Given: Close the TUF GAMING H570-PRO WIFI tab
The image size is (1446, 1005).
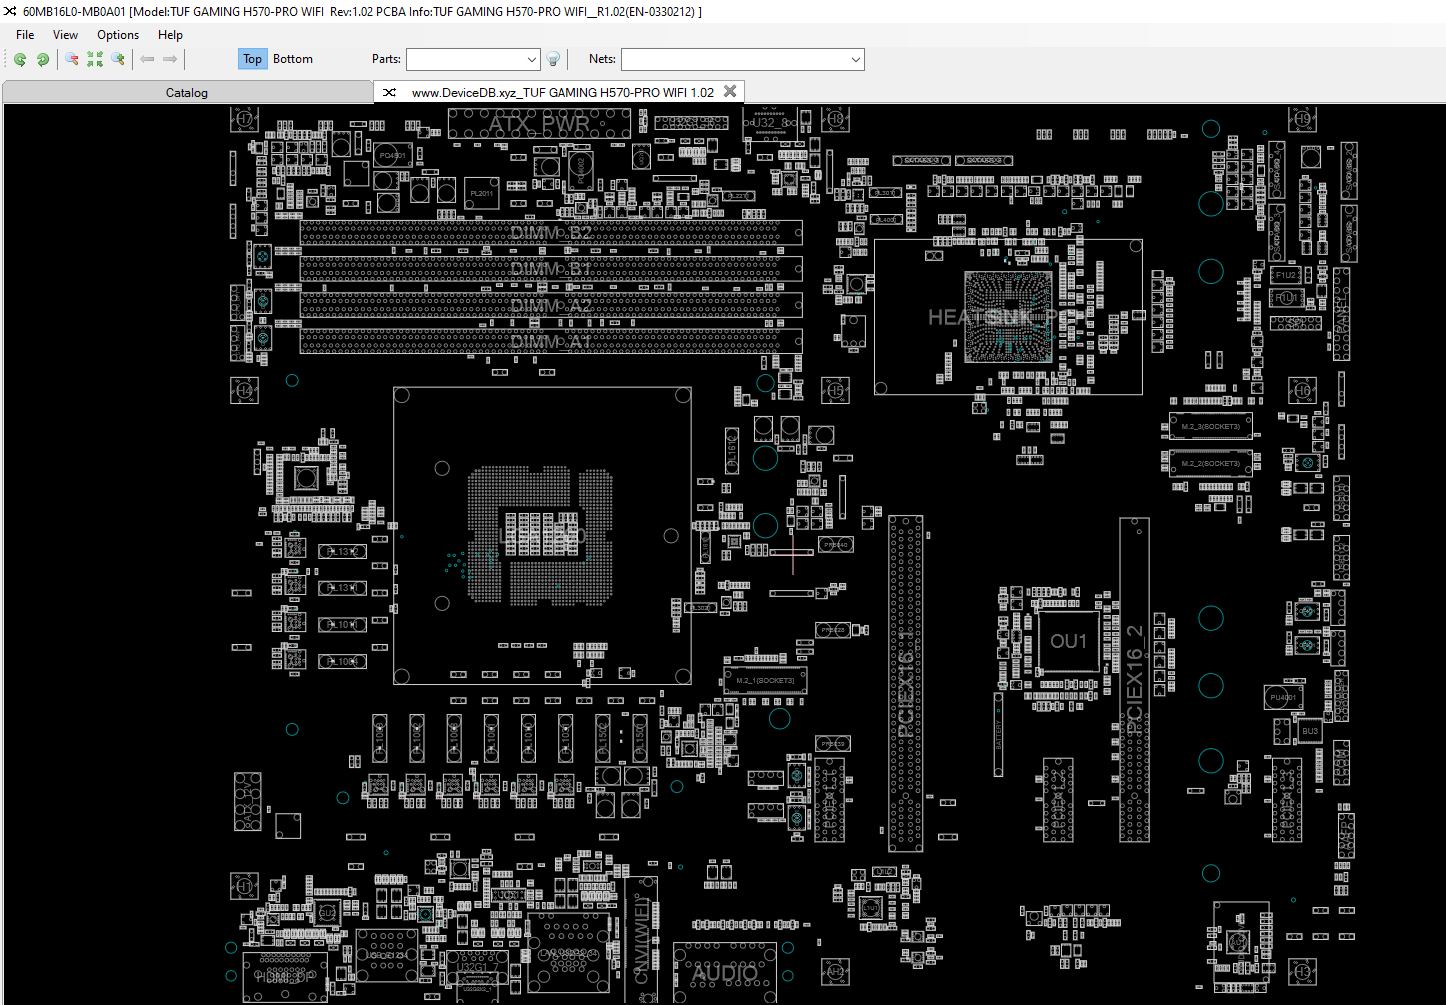Looking at the screenshot, I should click(730, 91).
